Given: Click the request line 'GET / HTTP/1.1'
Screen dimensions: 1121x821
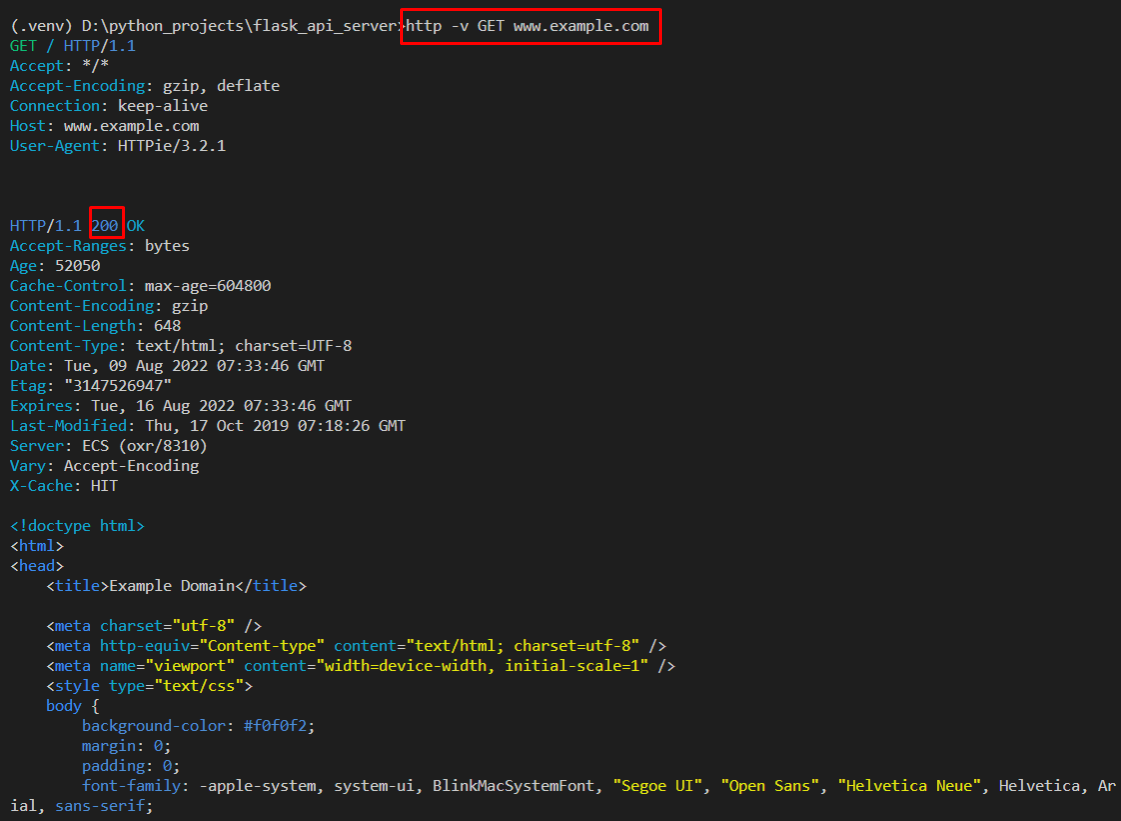Looking at the screenshot, I should (x=73, y=46).
